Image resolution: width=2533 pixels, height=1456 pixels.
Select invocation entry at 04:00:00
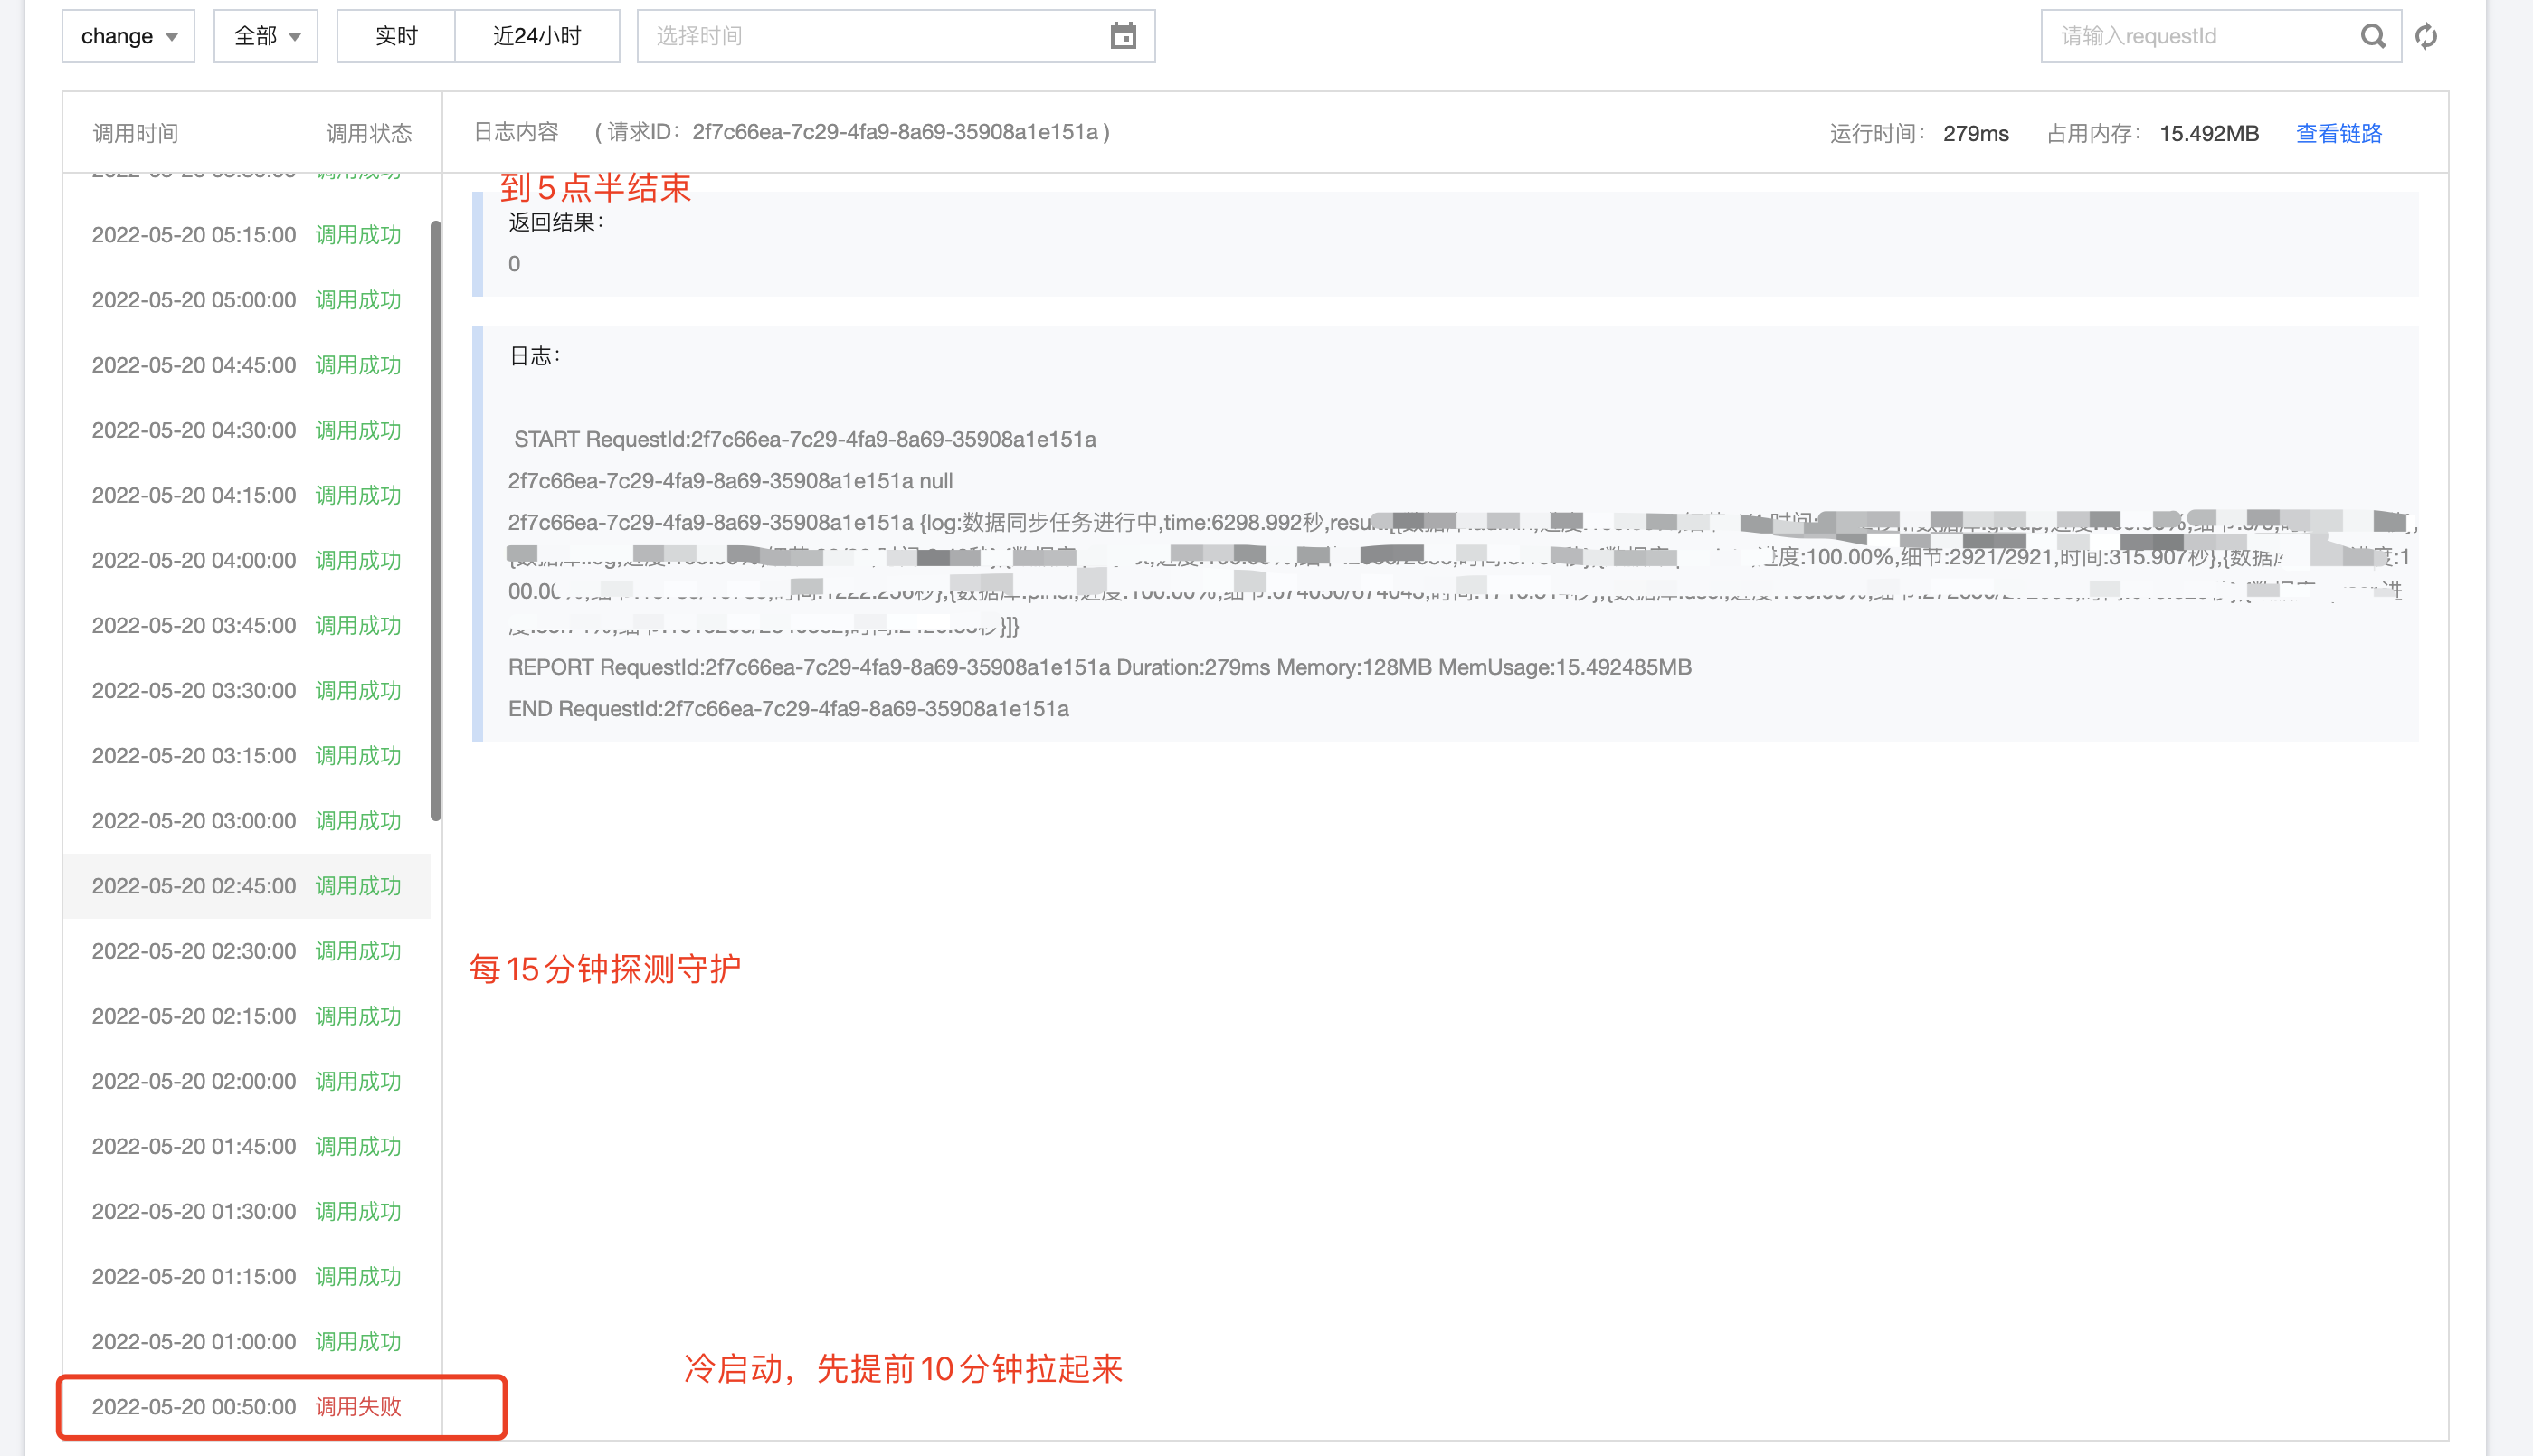click(246, 560)
